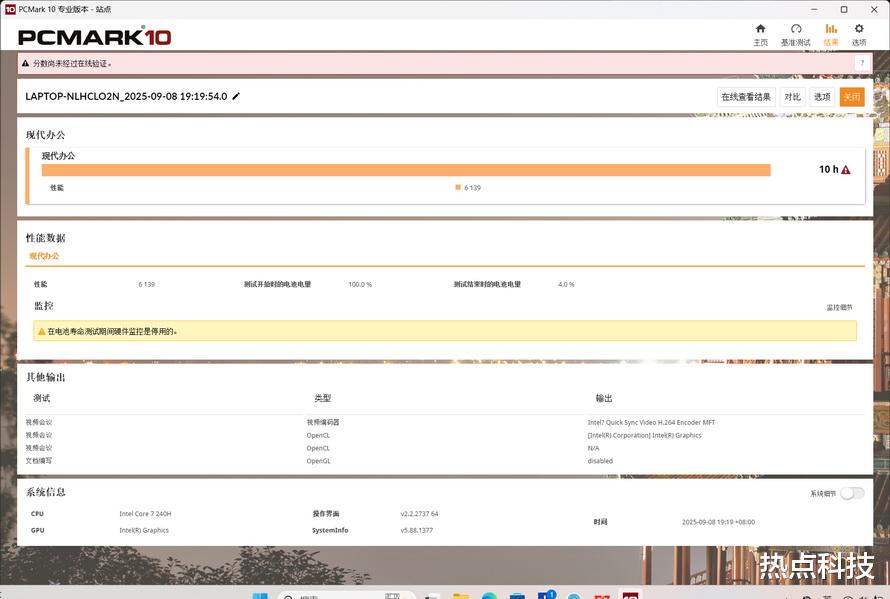Click the result name LAPTOP-NLHCLO2N_2025-09-08 19:19:54.0
Image resolution: width=890 pixels, height=599 pixels.
126,96
